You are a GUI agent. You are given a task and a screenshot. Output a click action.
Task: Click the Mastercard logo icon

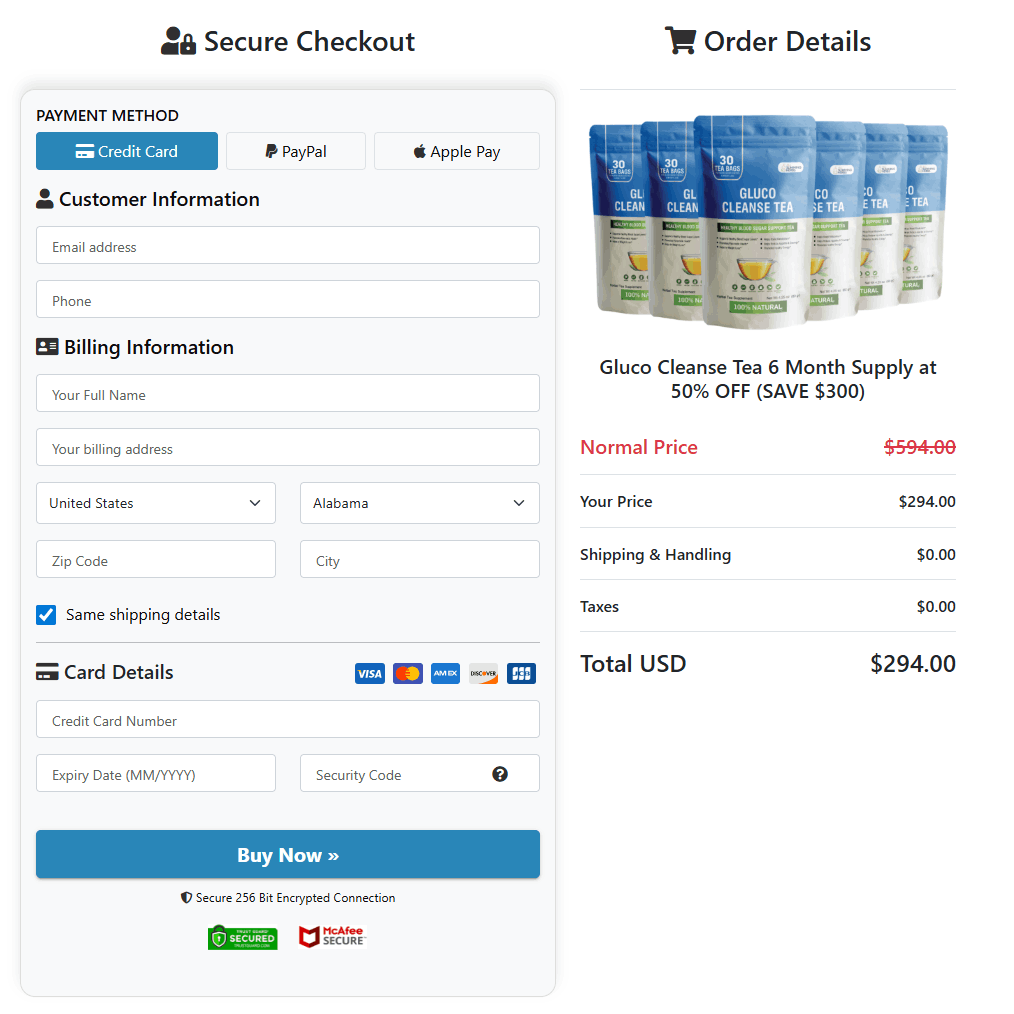tap(407, 673)
